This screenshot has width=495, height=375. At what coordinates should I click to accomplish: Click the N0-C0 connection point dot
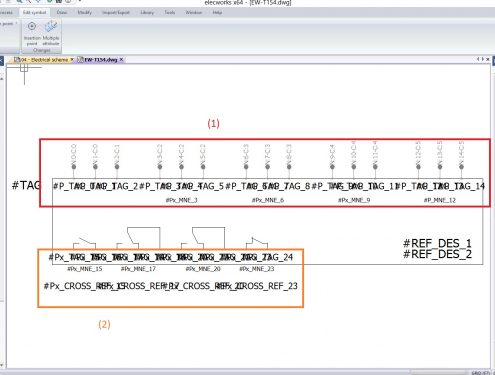[x=74, y=167]
